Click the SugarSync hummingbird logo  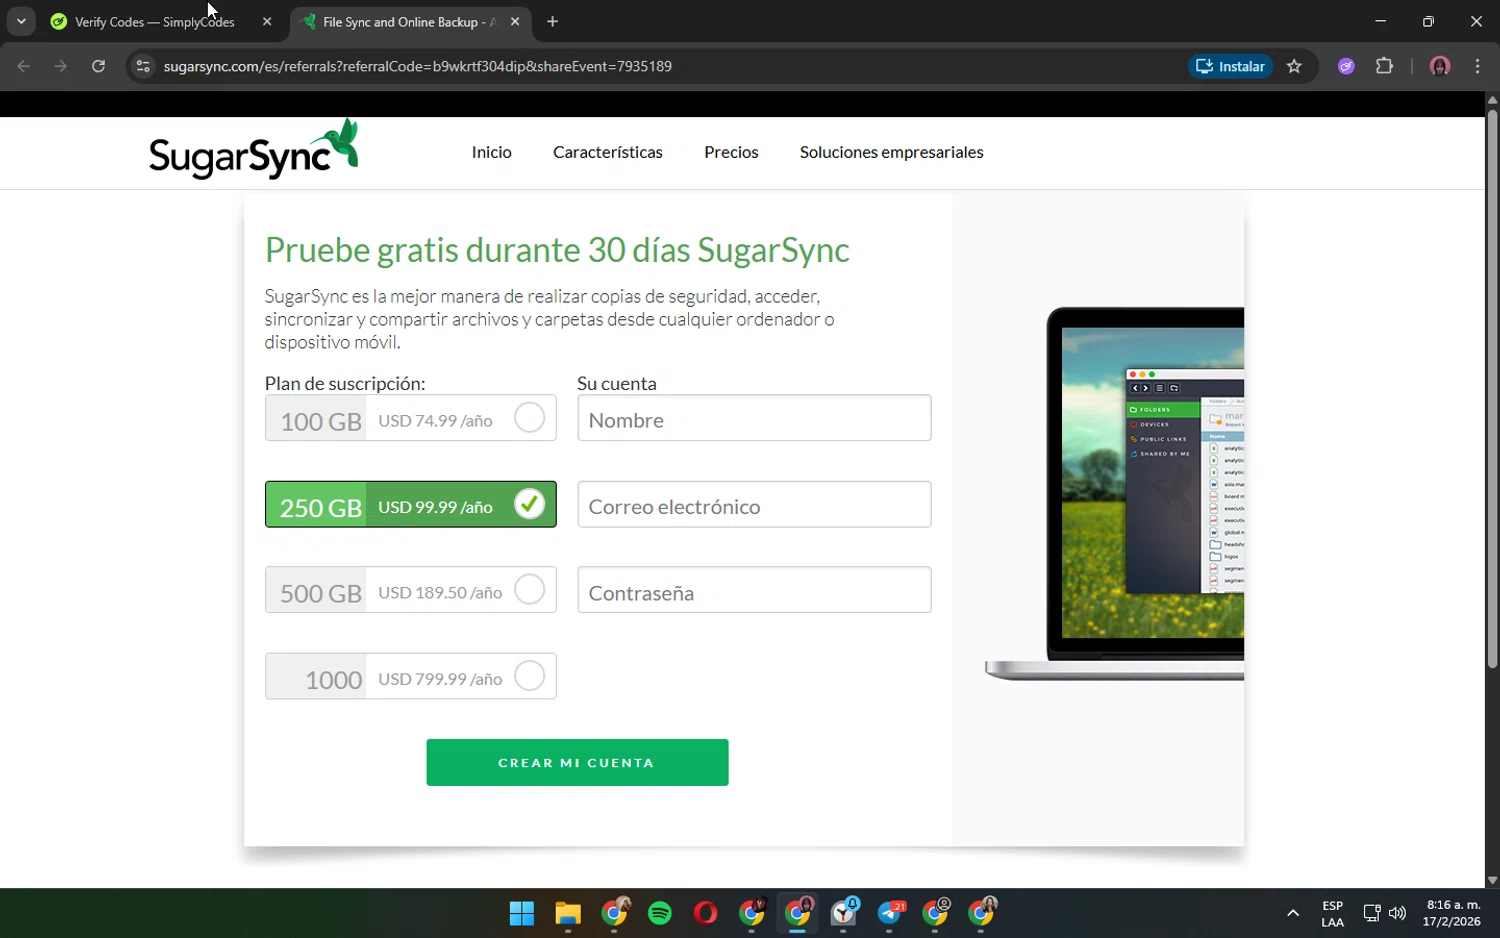254,150
